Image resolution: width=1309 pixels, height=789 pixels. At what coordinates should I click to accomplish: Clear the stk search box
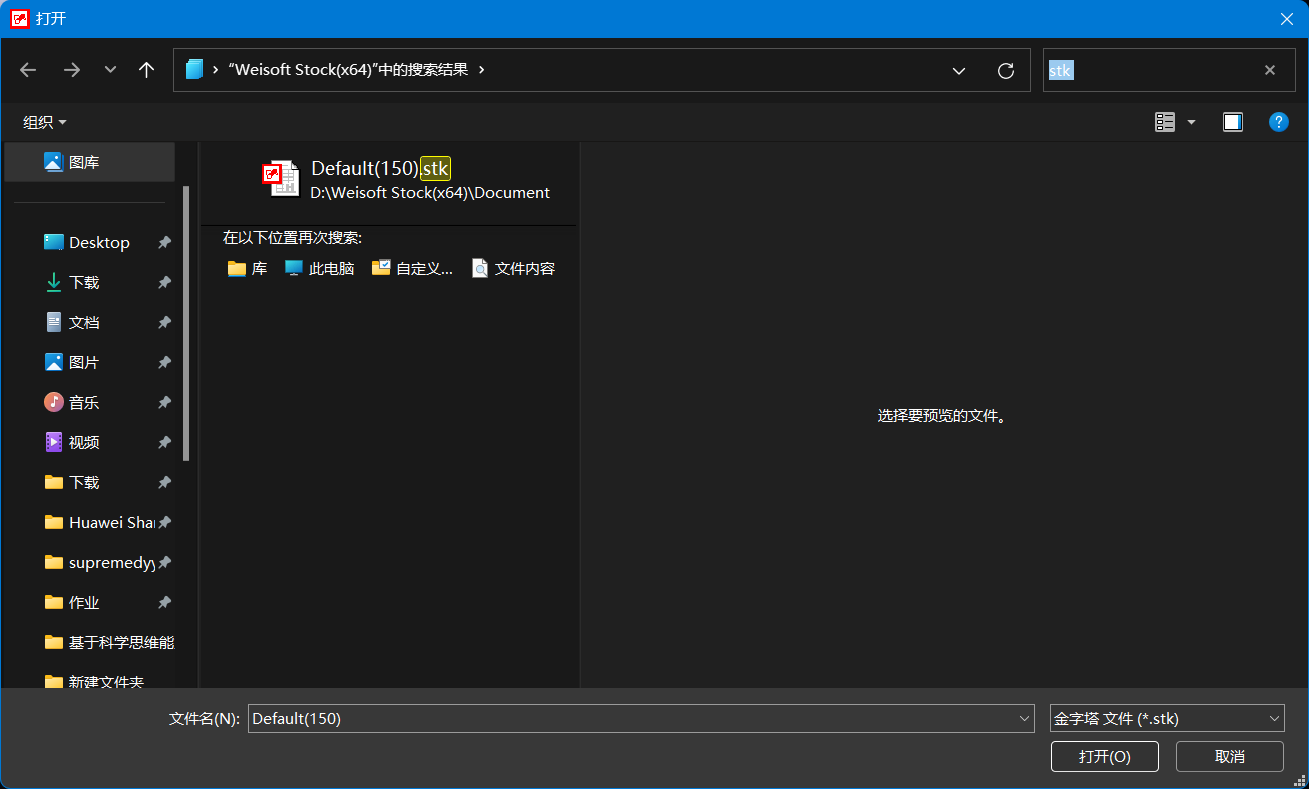pyautogui.click(x=1270, y=70)
